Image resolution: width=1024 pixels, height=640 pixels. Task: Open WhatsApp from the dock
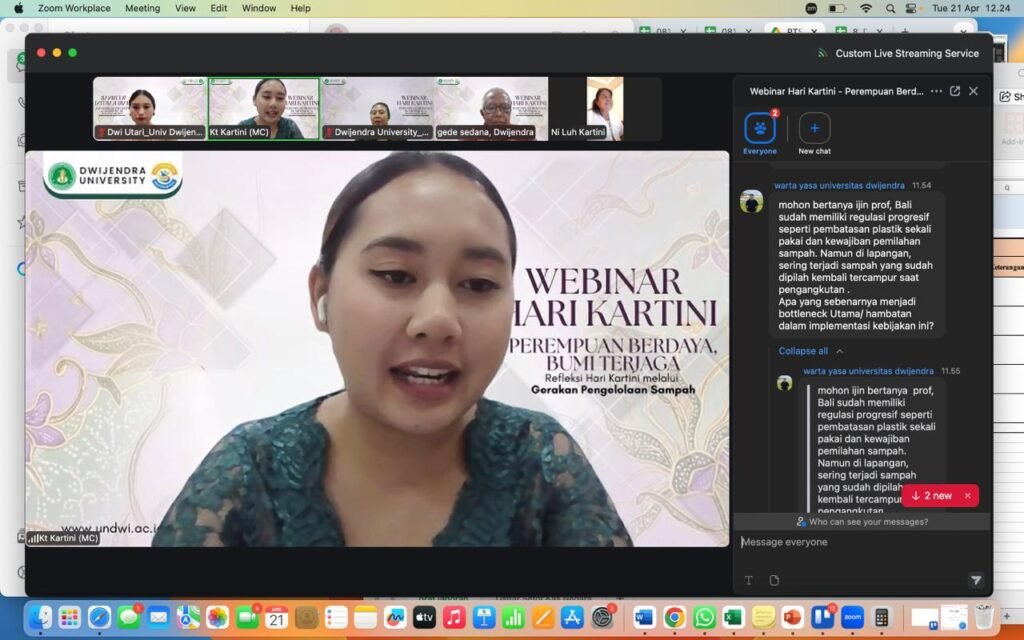pyautogui.click(x=705, y=617)
